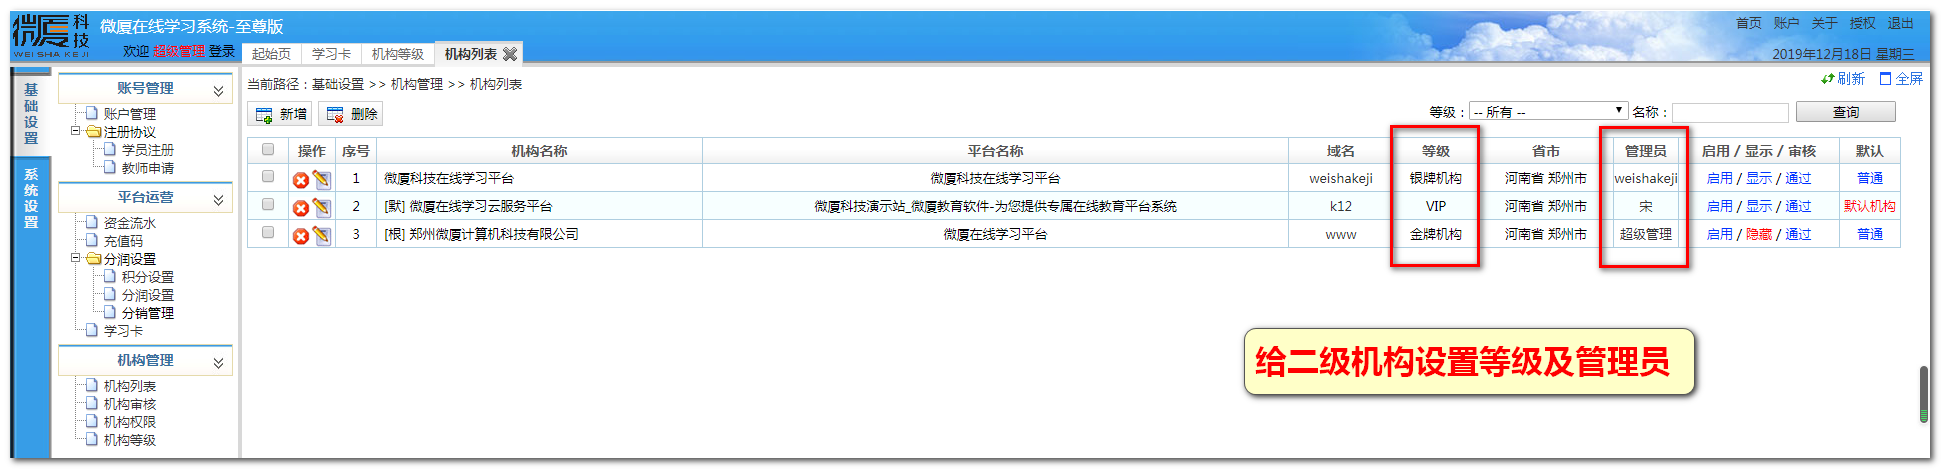Image resolution: width=1941 pixels, height=469 pixels.
Task: Select the checkbox for row 3 郑州微厦计算机科技有限公司
Action: point(267,233)
